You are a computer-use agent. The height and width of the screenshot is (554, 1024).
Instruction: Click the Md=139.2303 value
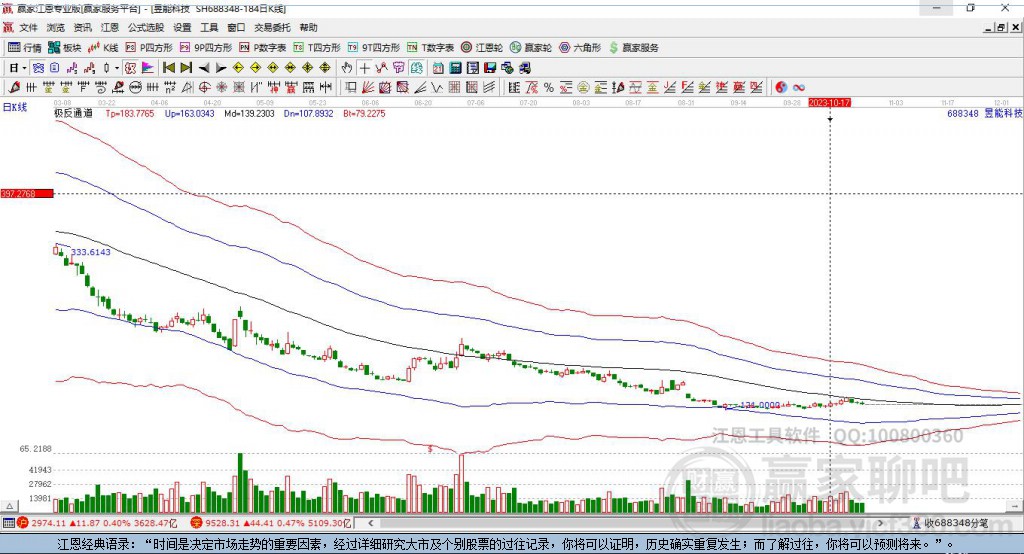point(249,113)
